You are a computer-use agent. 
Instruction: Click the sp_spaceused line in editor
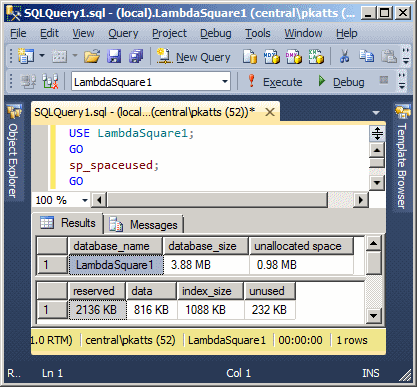pyautogui.click(x=114, y=165)
